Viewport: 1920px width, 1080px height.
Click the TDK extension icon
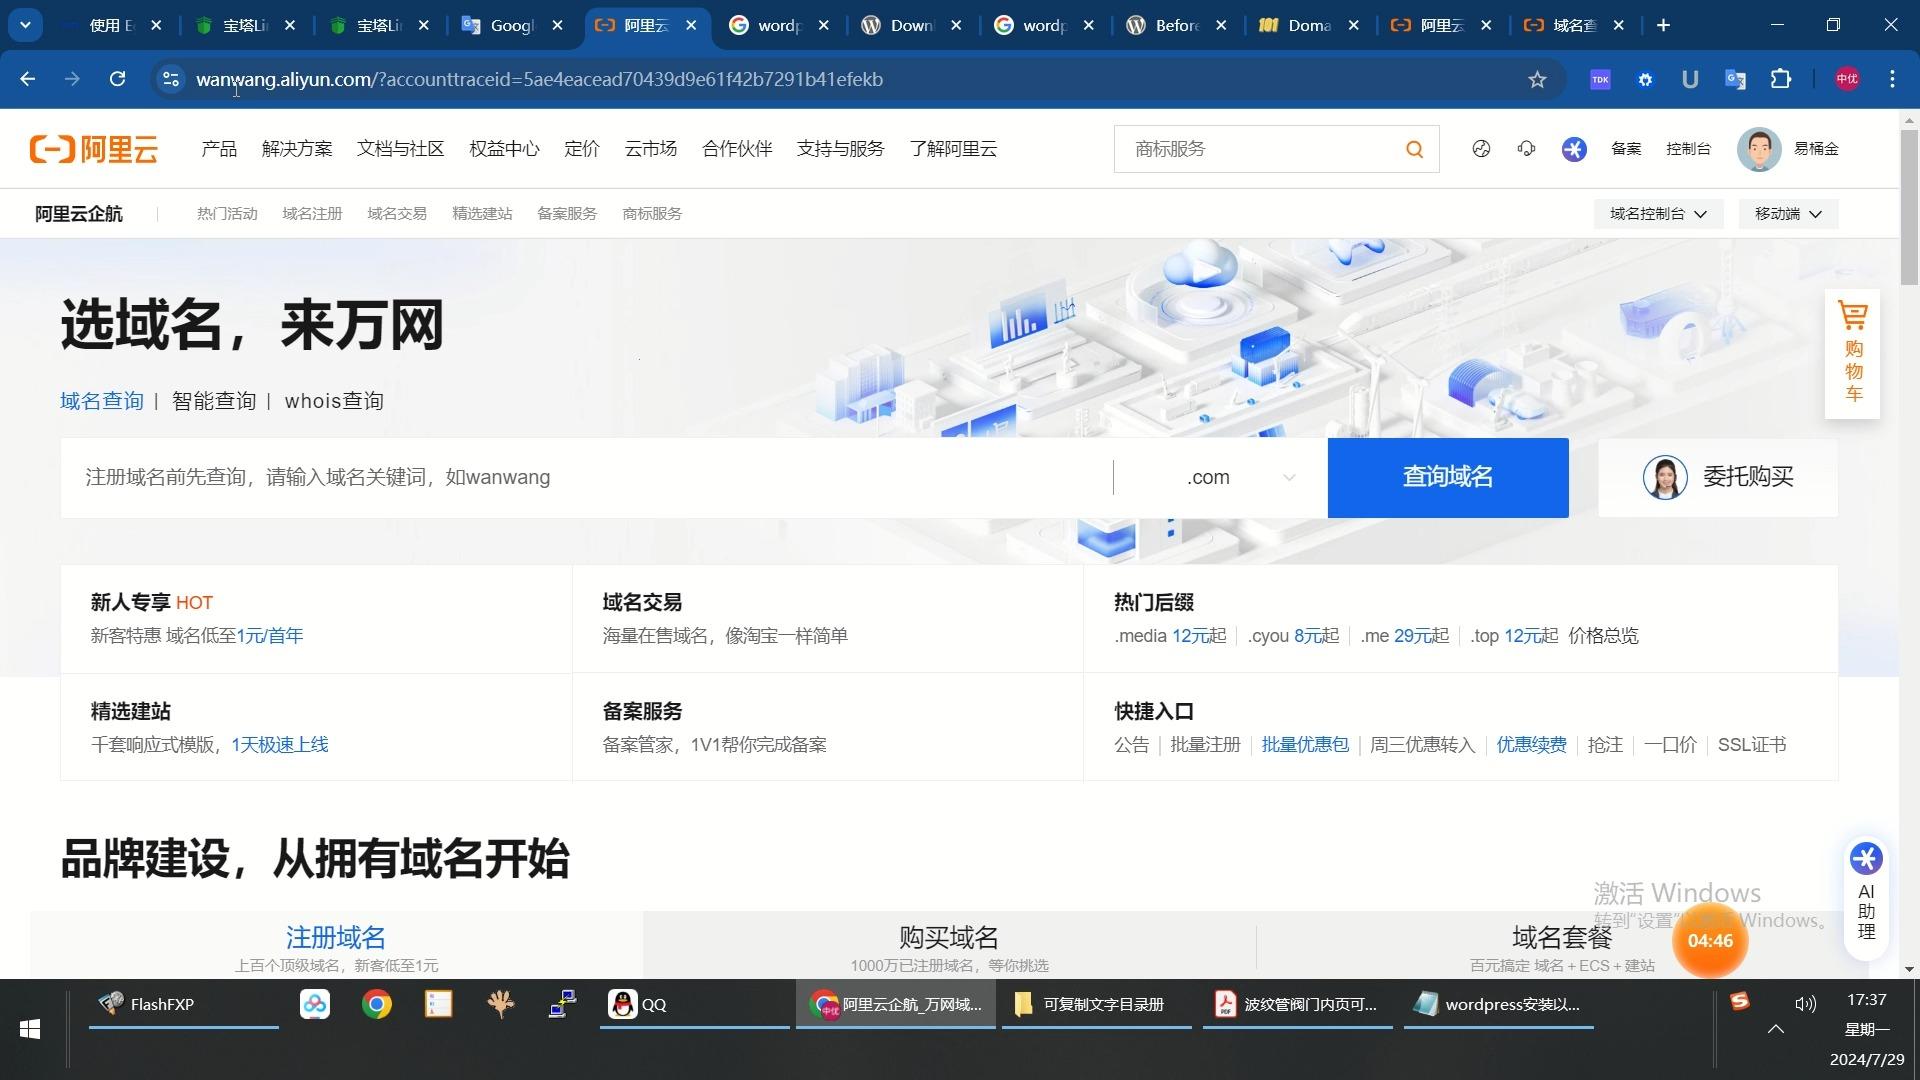[1600, 79]
